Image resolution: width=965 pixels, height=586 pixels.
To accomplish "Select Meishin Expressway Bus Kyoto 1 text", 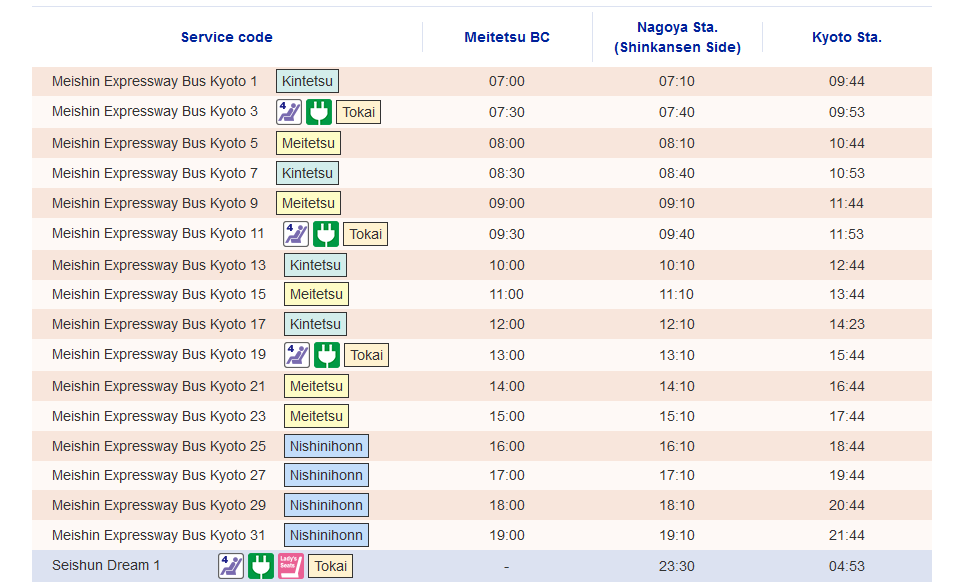I will point(154,81).
